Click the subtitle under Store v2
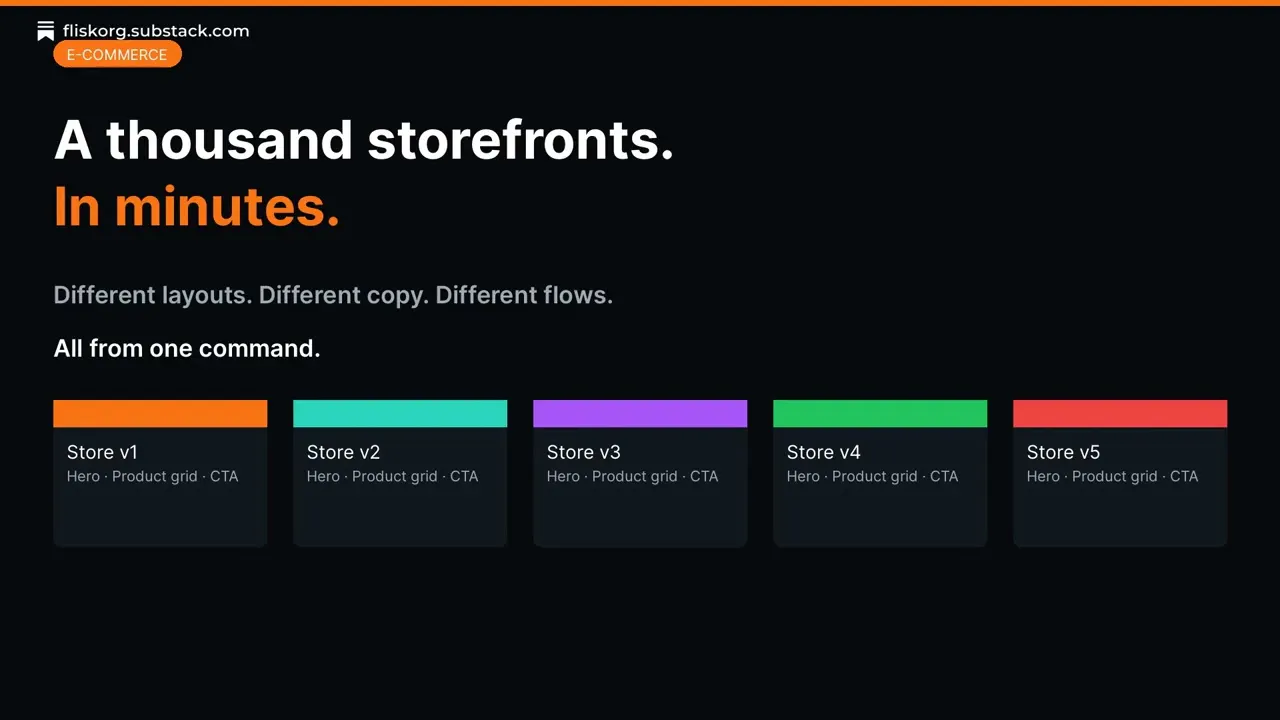The image size is (1280, 720). 393,477
